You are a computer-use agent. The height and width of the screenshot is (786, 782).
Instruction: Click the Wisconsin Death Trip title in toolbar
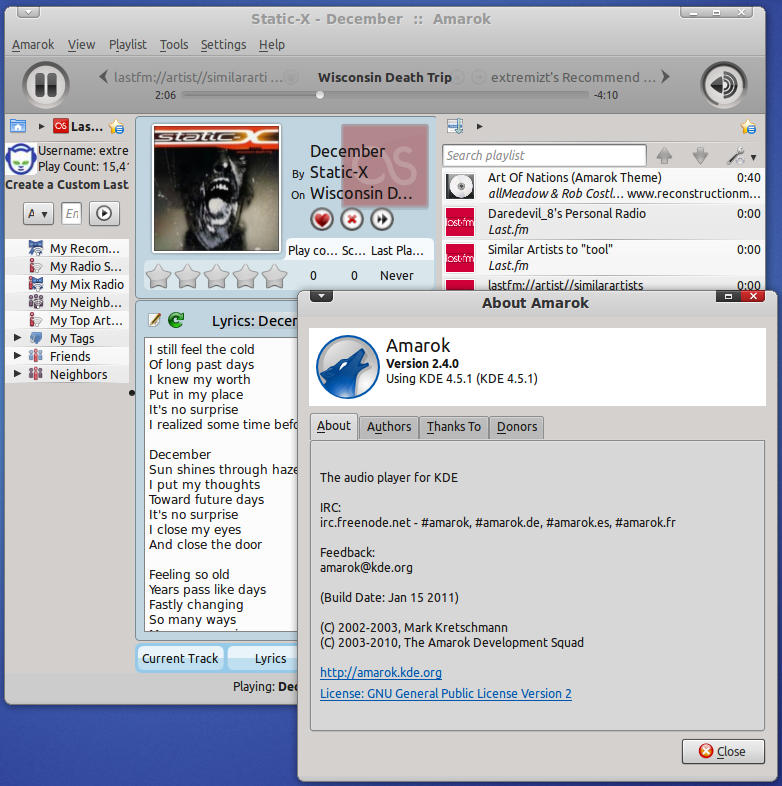(x=384, y=77)
